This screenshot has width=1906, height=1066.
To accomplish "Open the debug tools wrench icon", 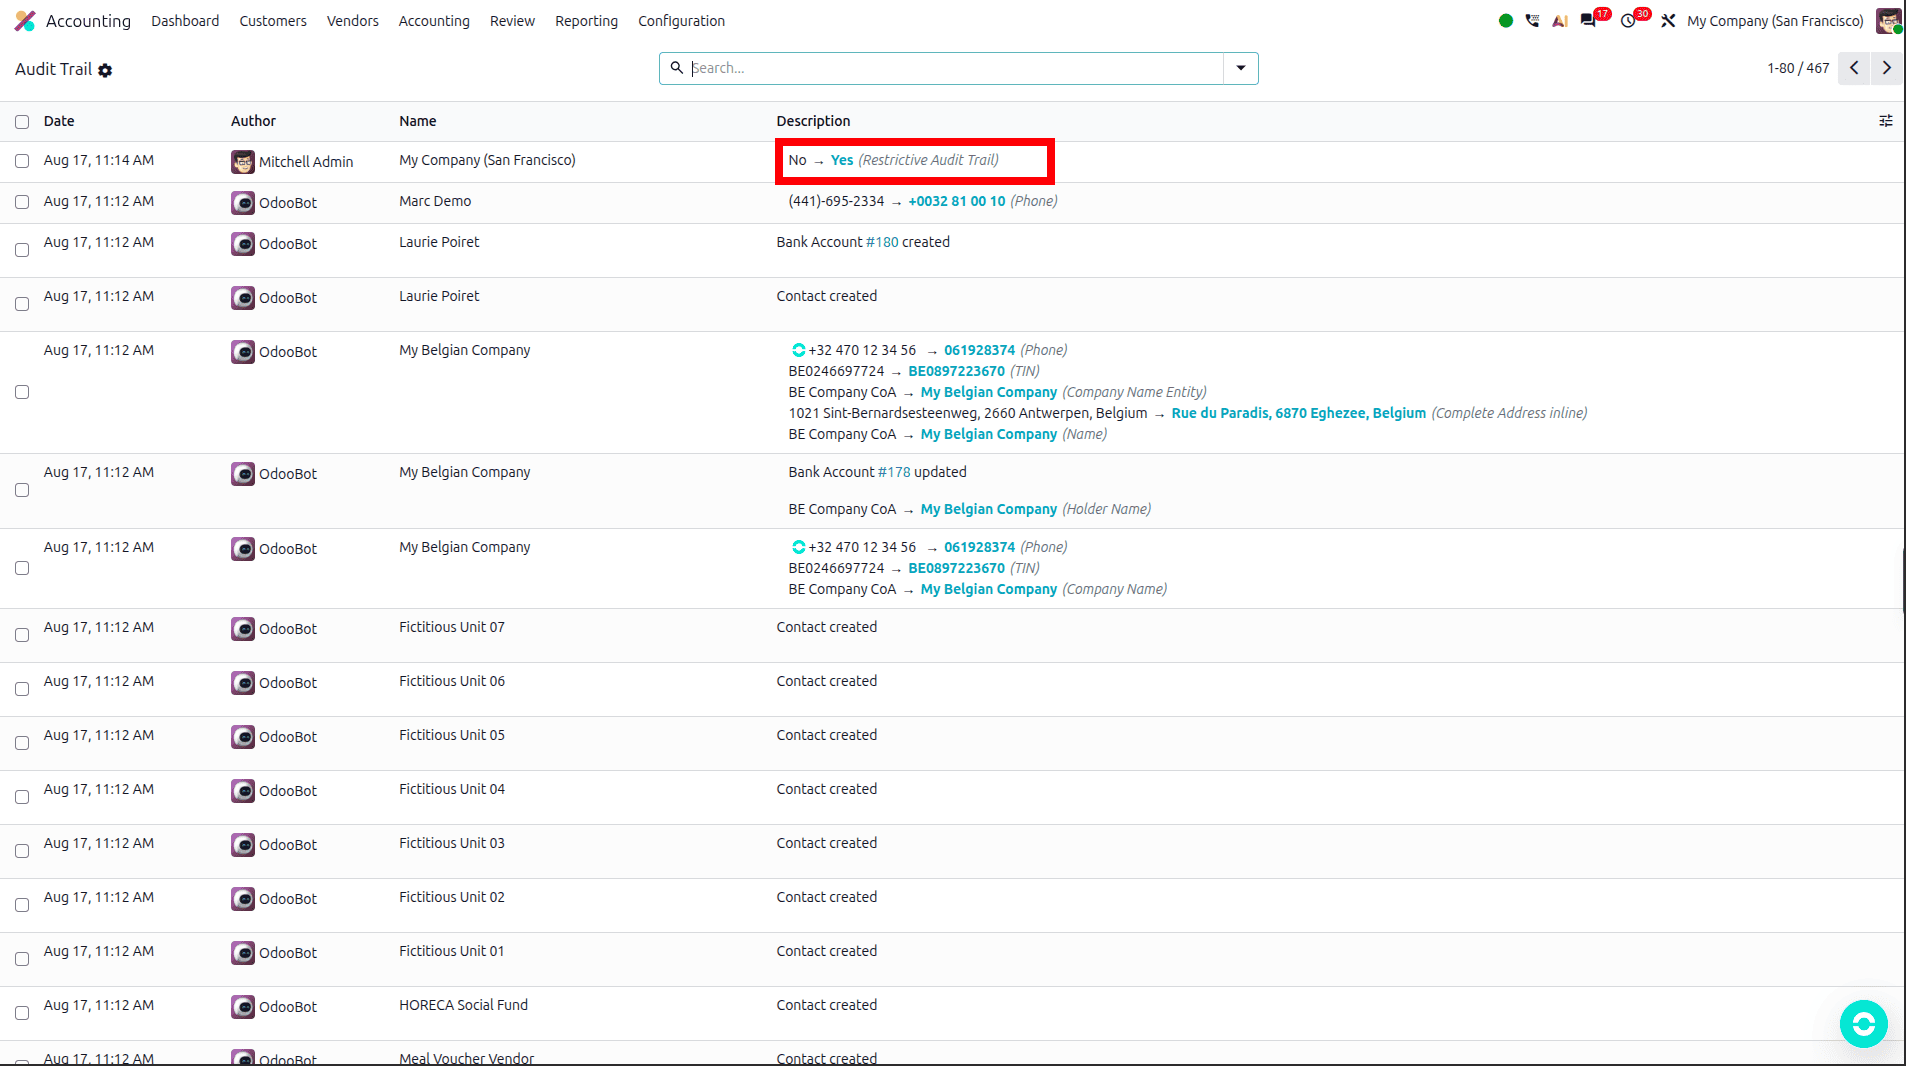I will point(1668,21).
